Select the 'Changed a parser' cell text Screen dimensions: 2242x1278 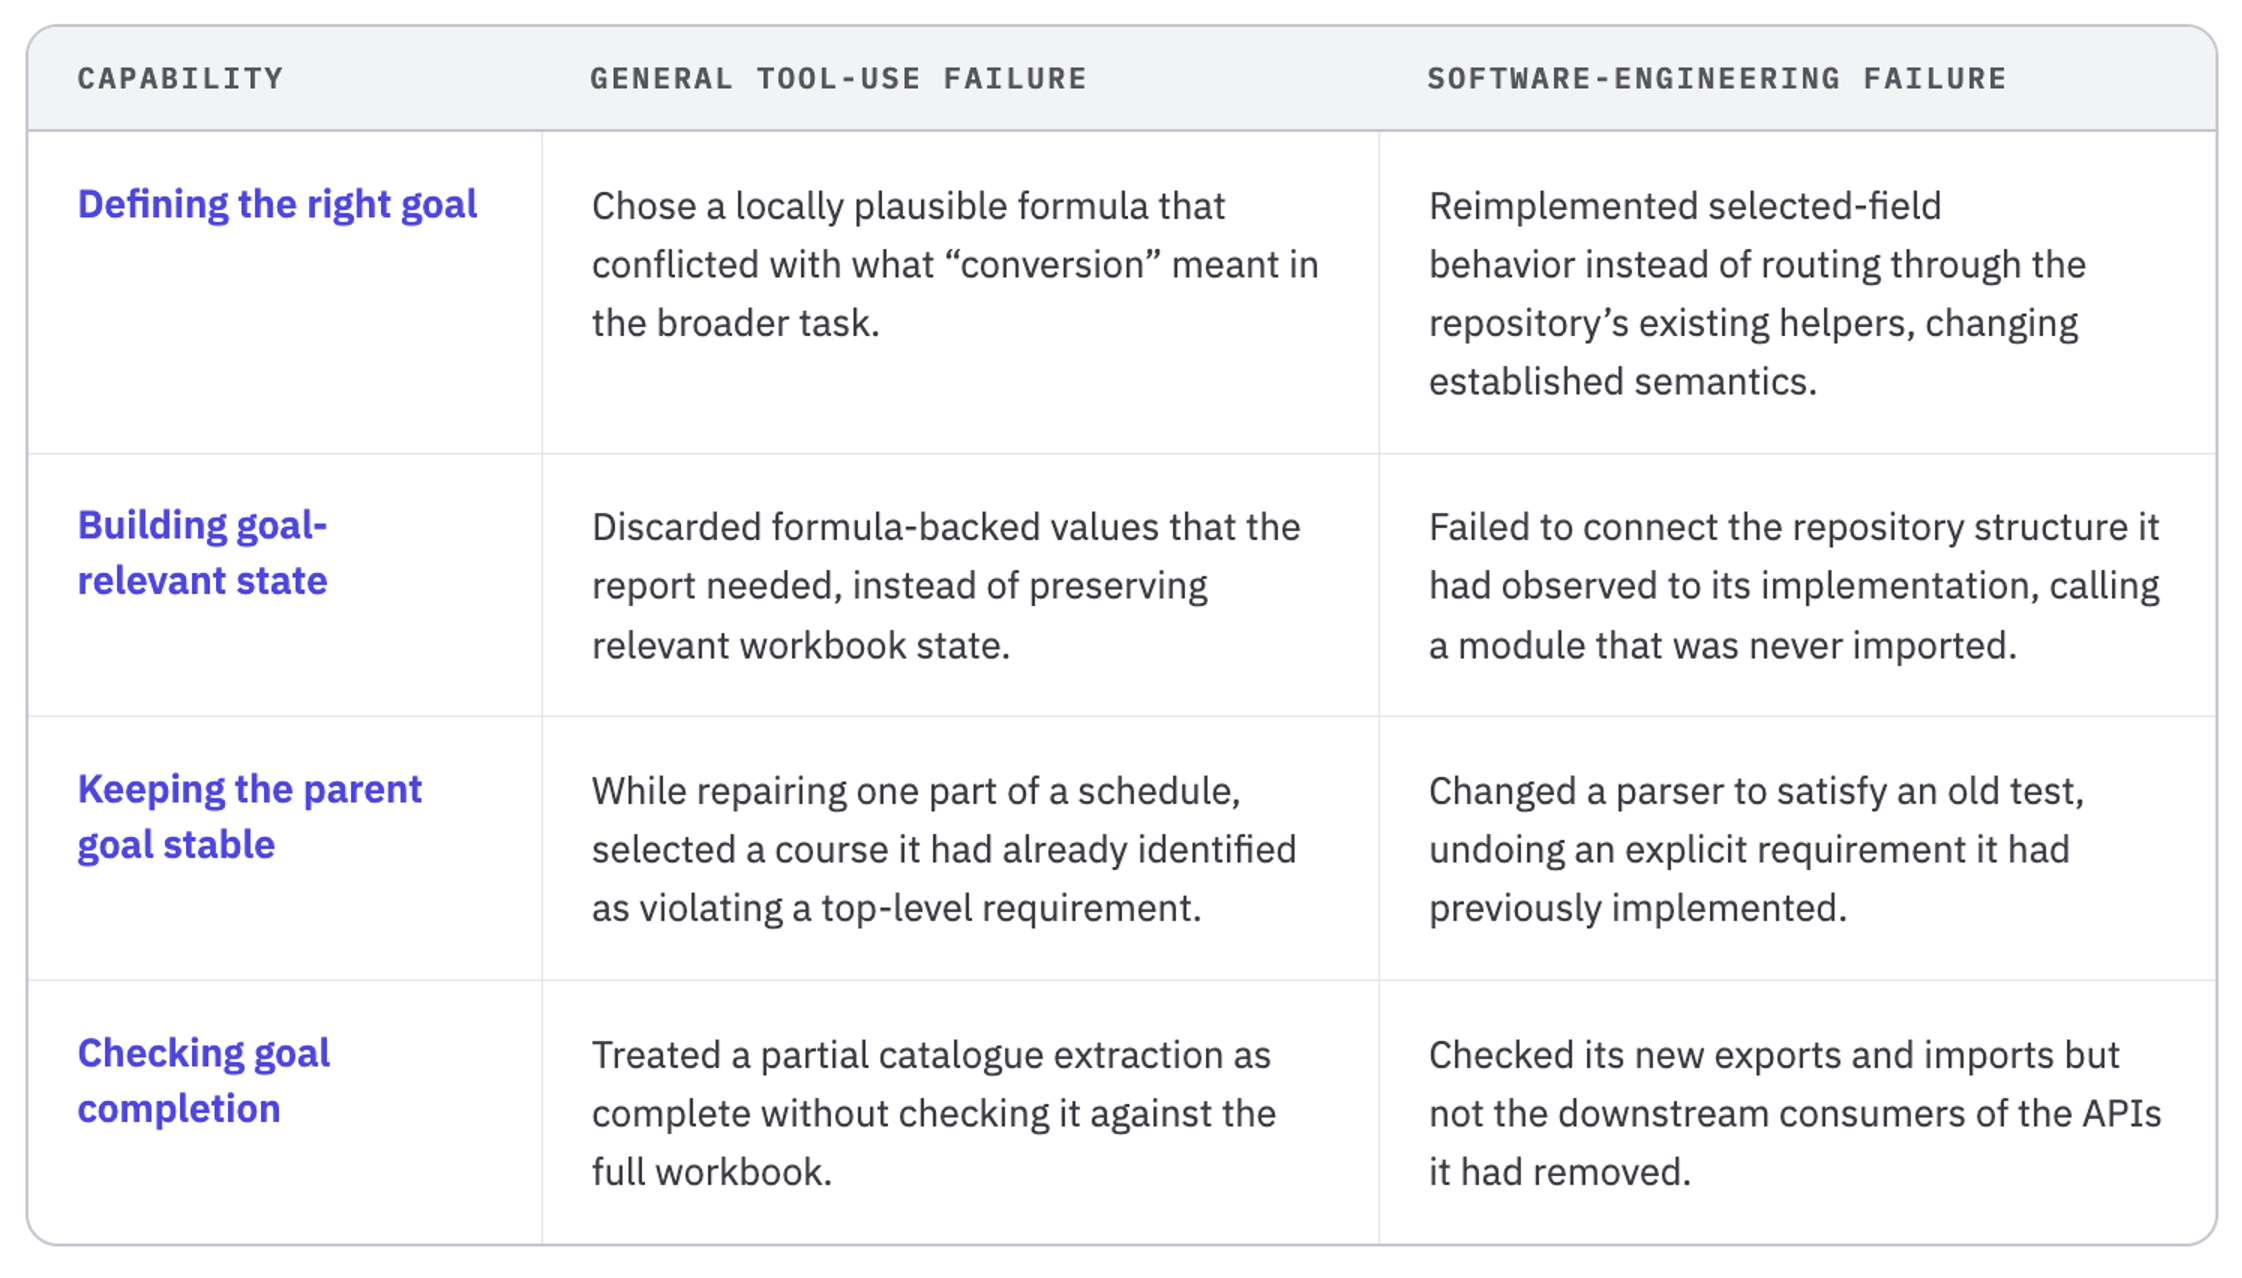[x=1756, y=850]
